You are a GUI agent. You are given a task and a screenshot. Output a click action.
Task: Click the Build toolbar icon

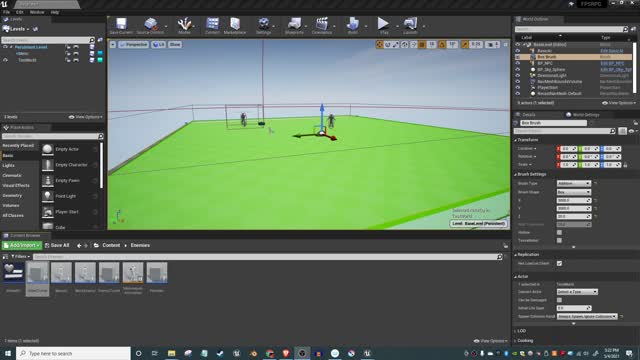[x=353, y=24]
